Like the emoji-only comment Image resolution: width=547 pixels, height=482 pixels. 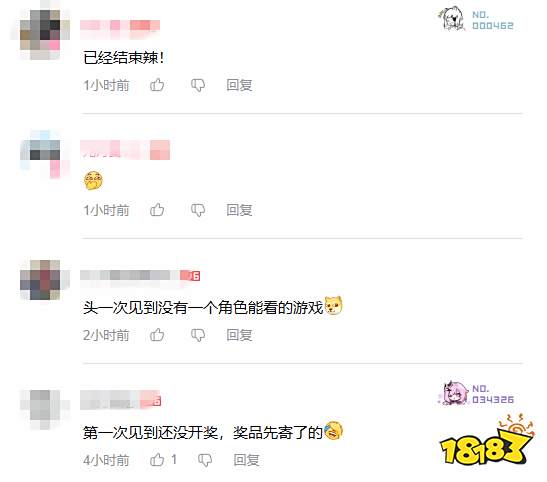click(157, 210)
